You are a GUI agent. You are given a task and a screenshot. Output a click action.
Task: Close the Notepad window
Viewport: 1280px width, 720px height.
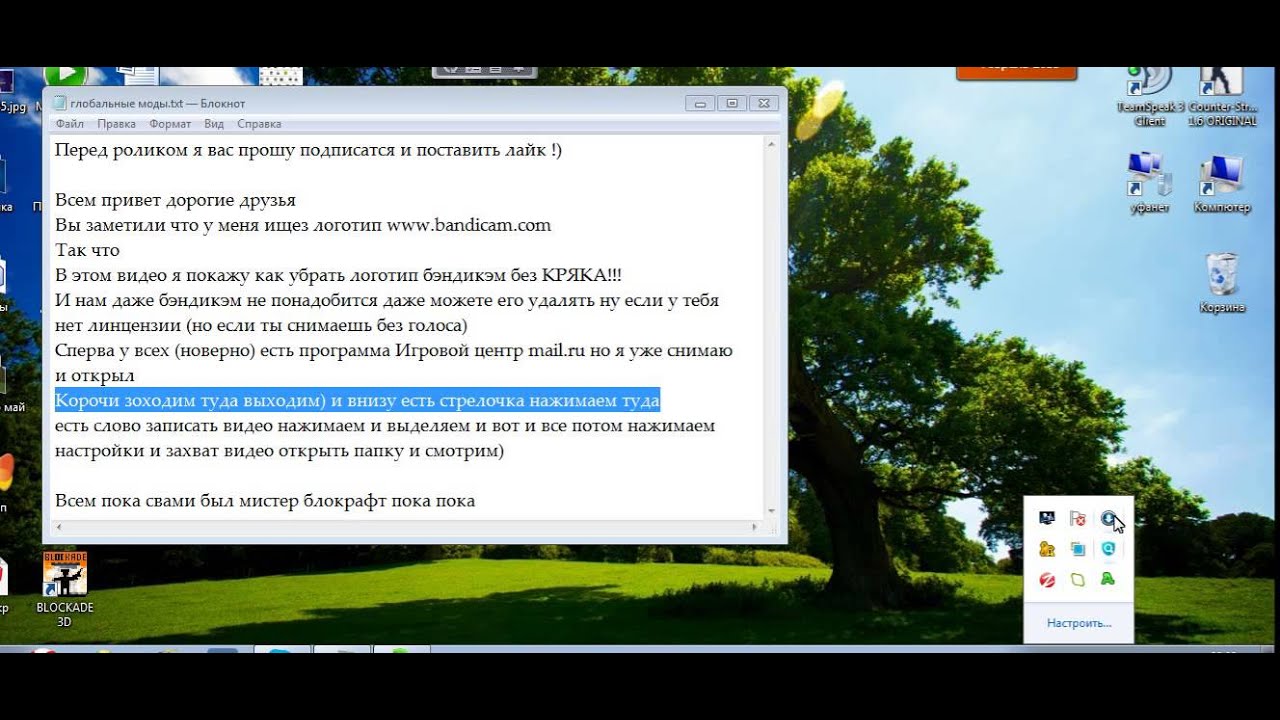coord(764,103)
